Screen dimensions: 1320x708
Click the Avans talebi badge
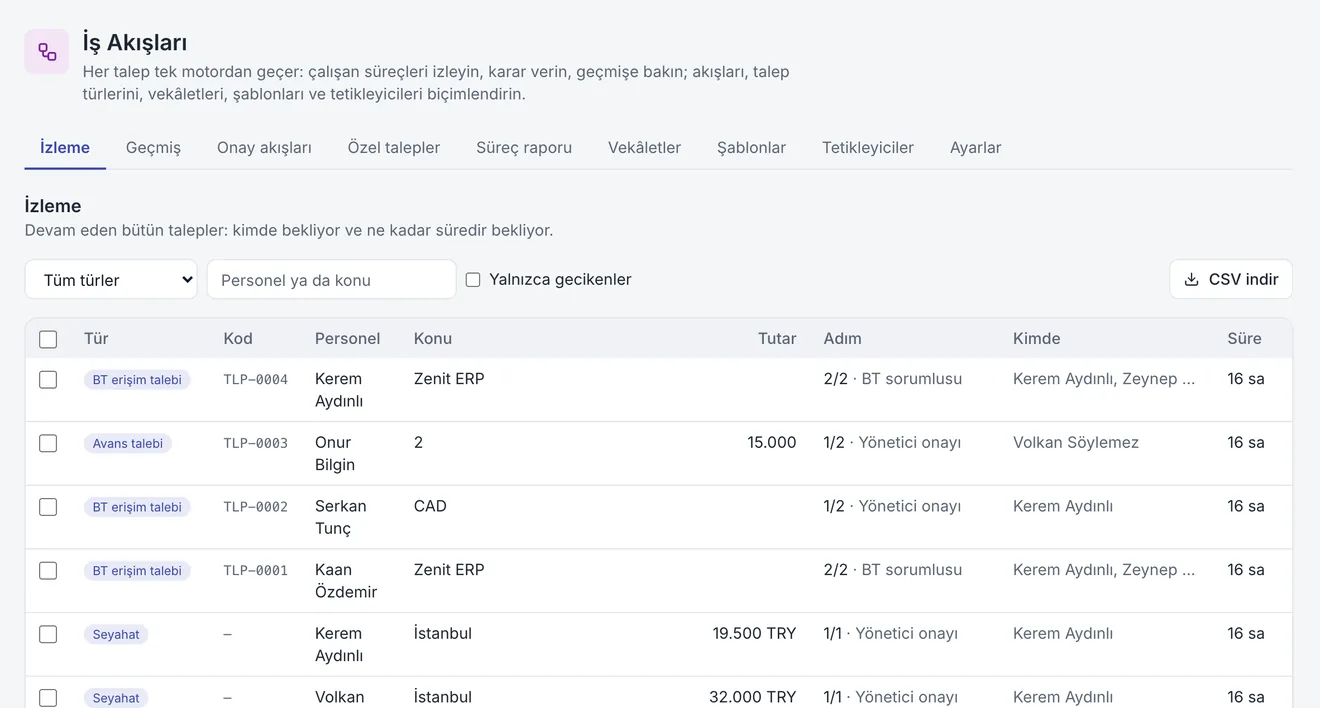[x=128, y=443]
